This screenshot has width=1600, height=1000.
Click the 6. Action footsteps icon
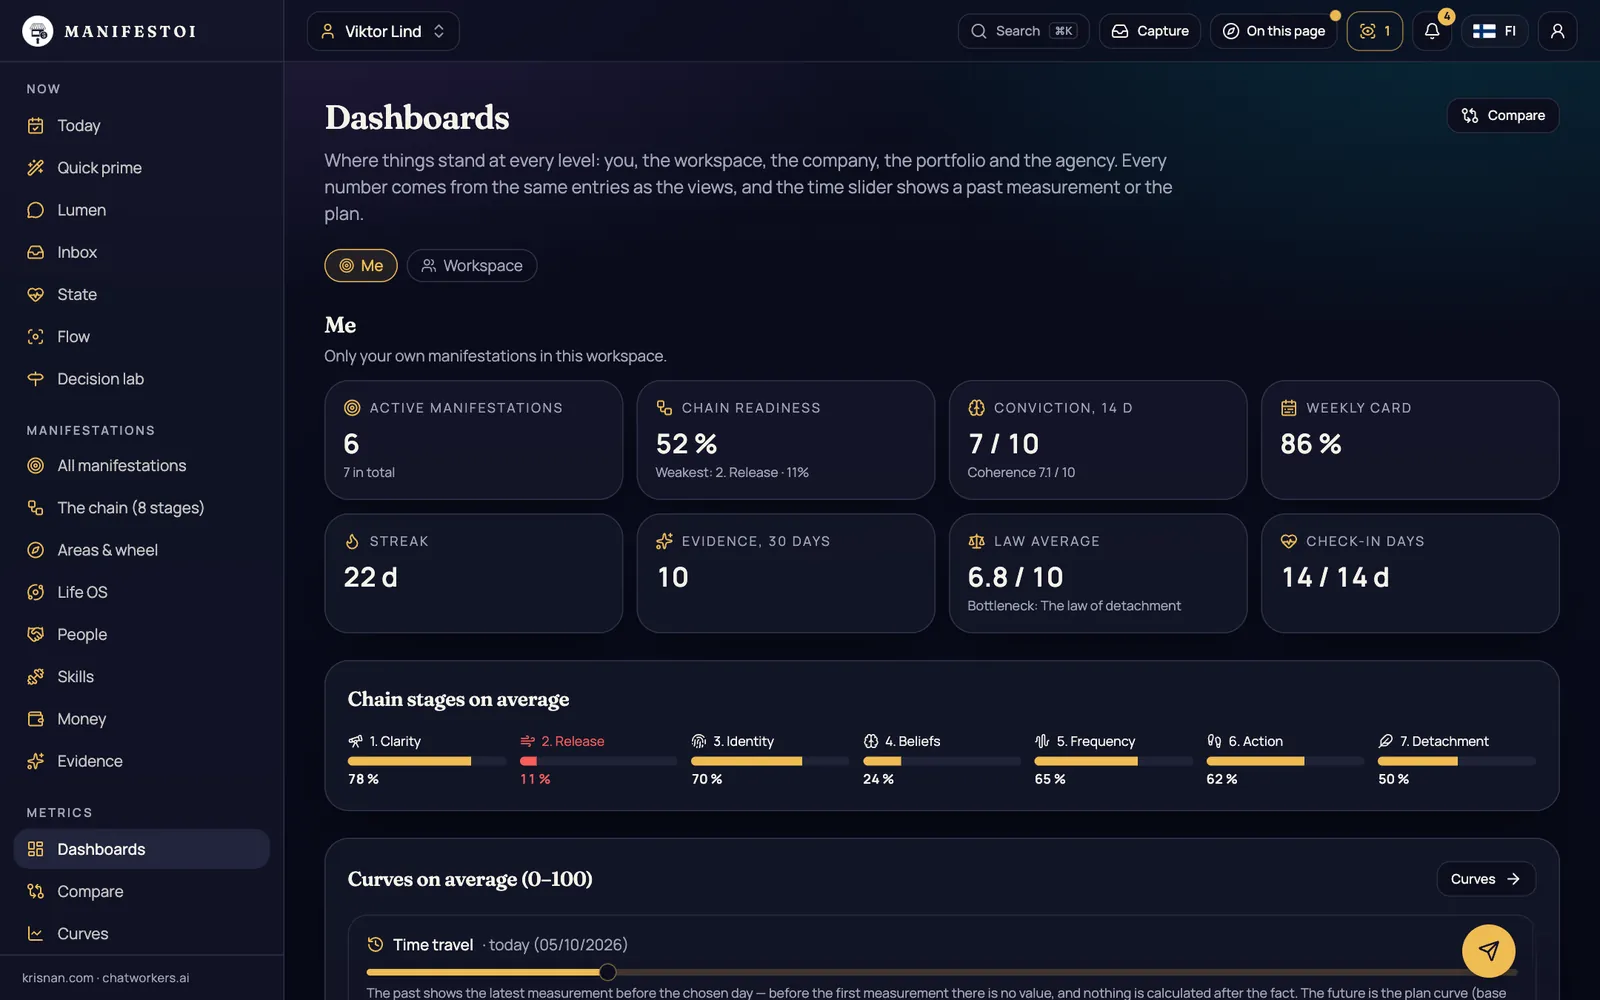(1214, 741)
